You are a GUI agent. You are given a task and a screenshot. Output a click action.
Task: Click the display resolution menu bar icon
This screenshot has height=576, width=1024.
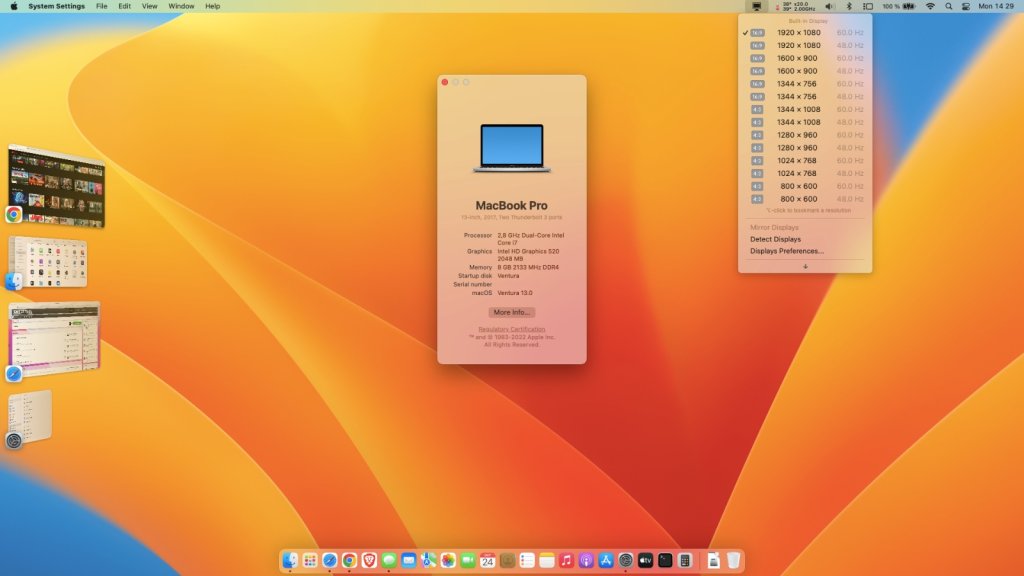[x=756, y=7]
